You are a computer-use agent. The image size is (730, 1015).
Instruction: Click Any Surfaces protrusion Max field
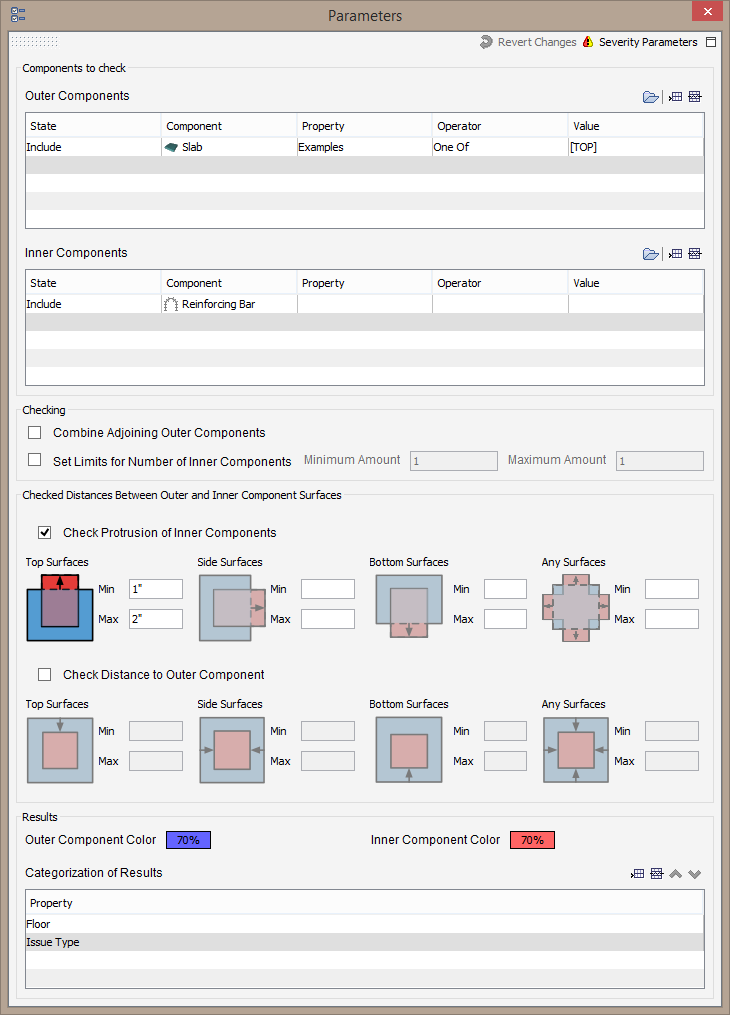click(672, 619)
